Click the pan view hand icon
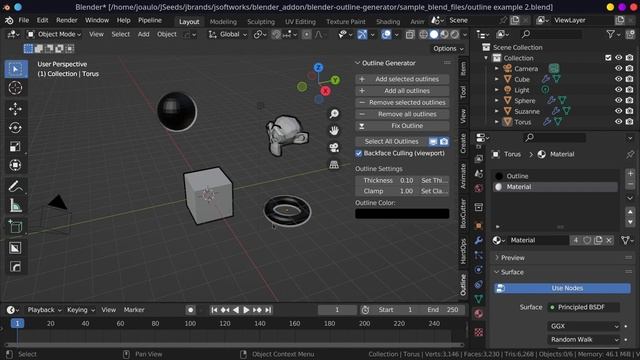The height and width of the screenshot is (360, 640). 334,130
